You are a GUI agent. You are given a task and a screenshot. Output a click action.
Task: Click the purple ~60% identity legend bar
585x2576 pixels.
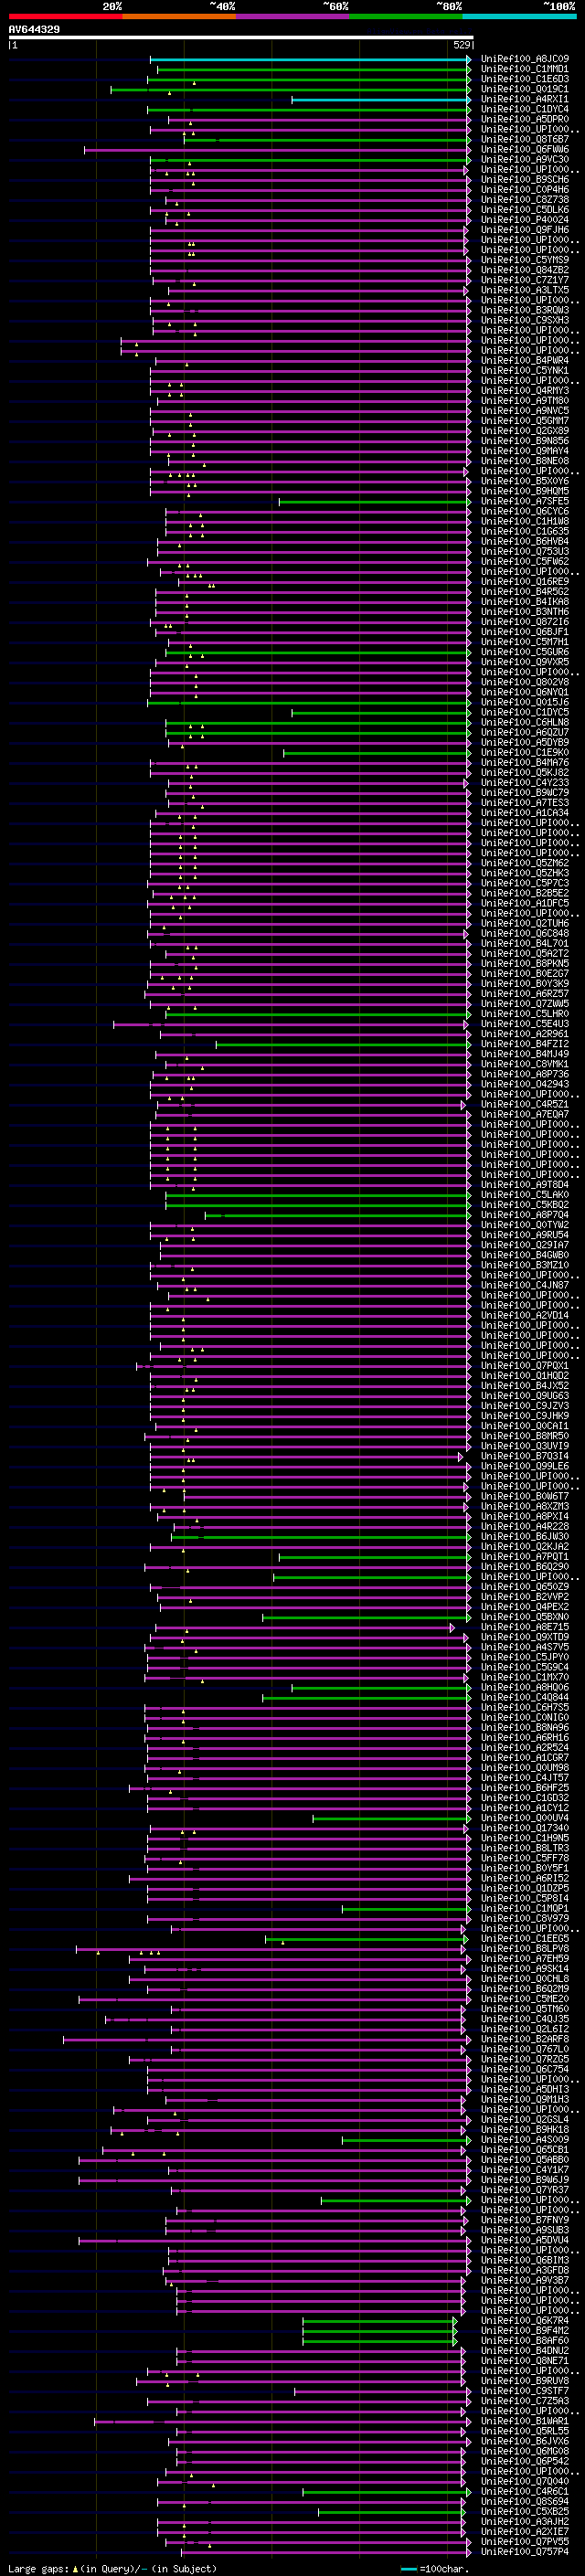pyautogui.click(x=292, y=16)
